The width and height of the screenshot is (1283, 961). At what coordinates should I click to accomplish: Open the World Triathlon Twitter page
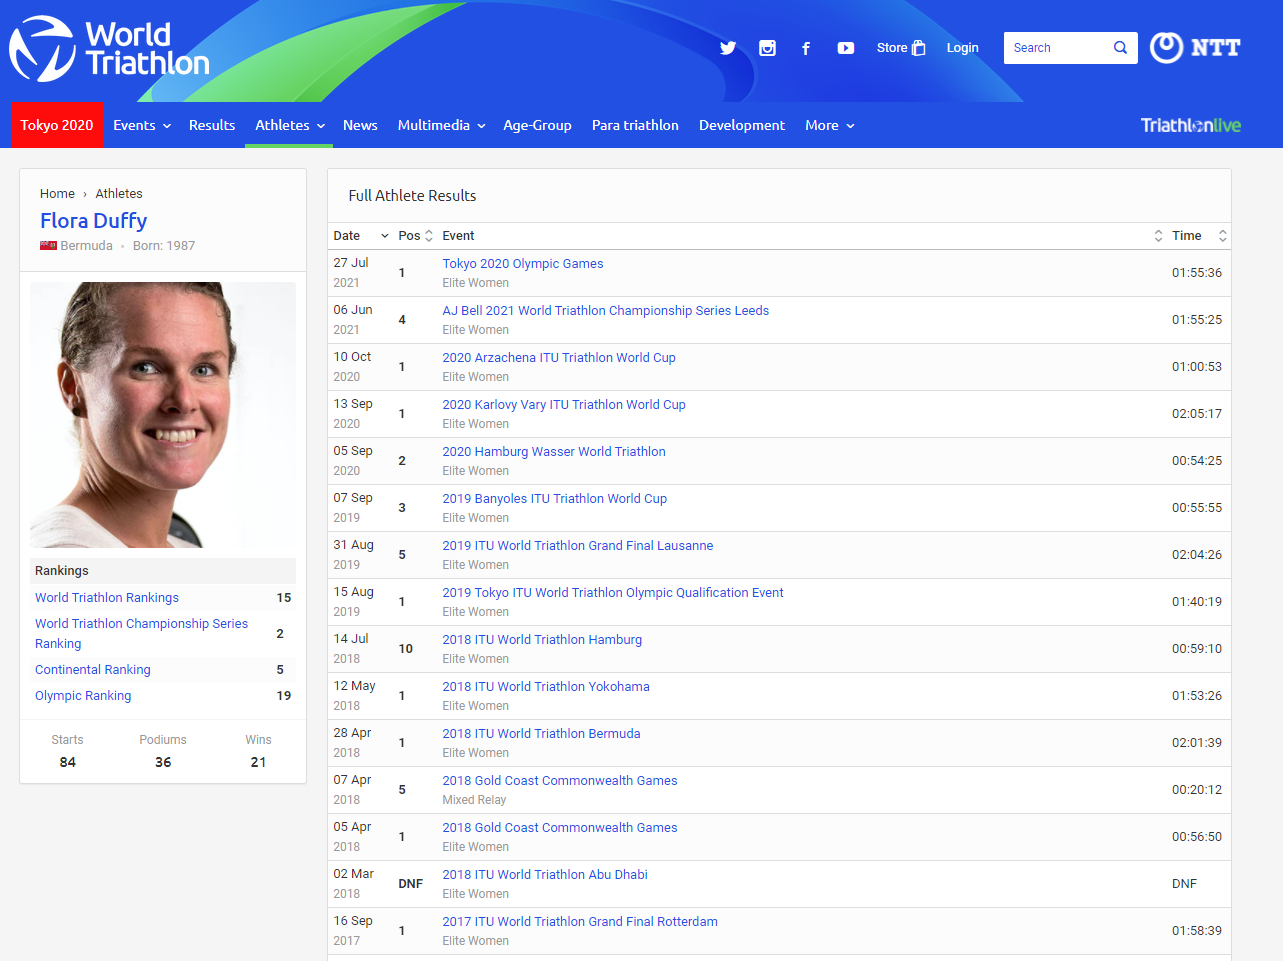(728, 48)
